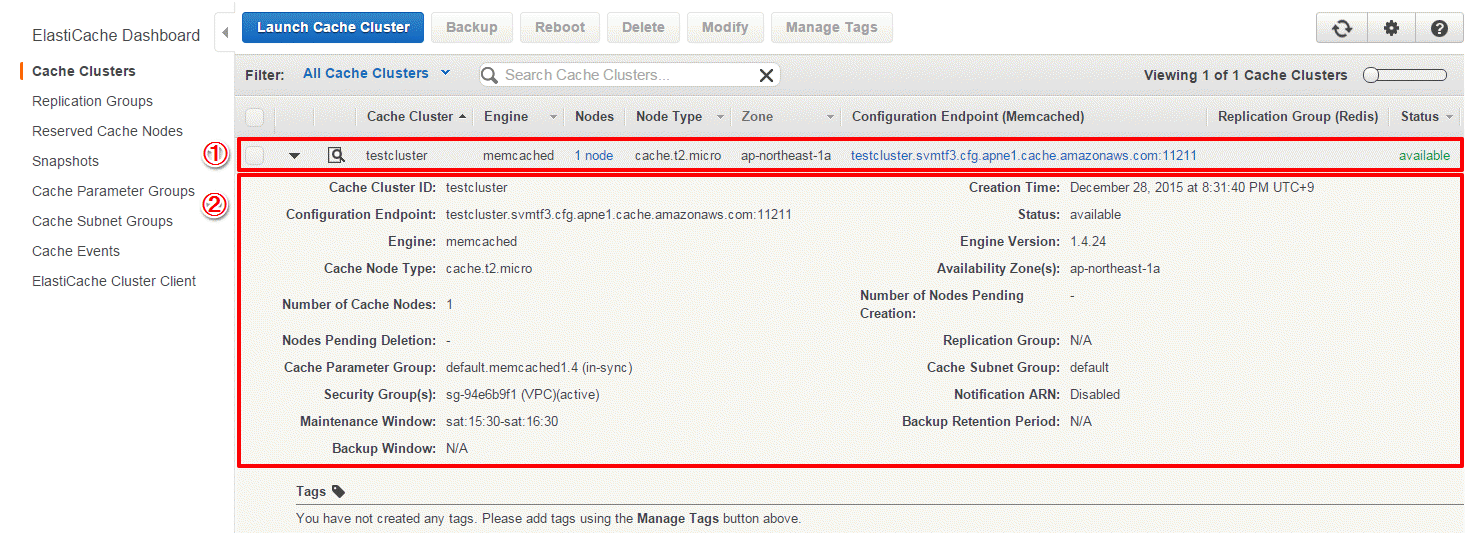This screenshot has width=1474, height=533.
Task: Click the Delete button
Action: 643,27
